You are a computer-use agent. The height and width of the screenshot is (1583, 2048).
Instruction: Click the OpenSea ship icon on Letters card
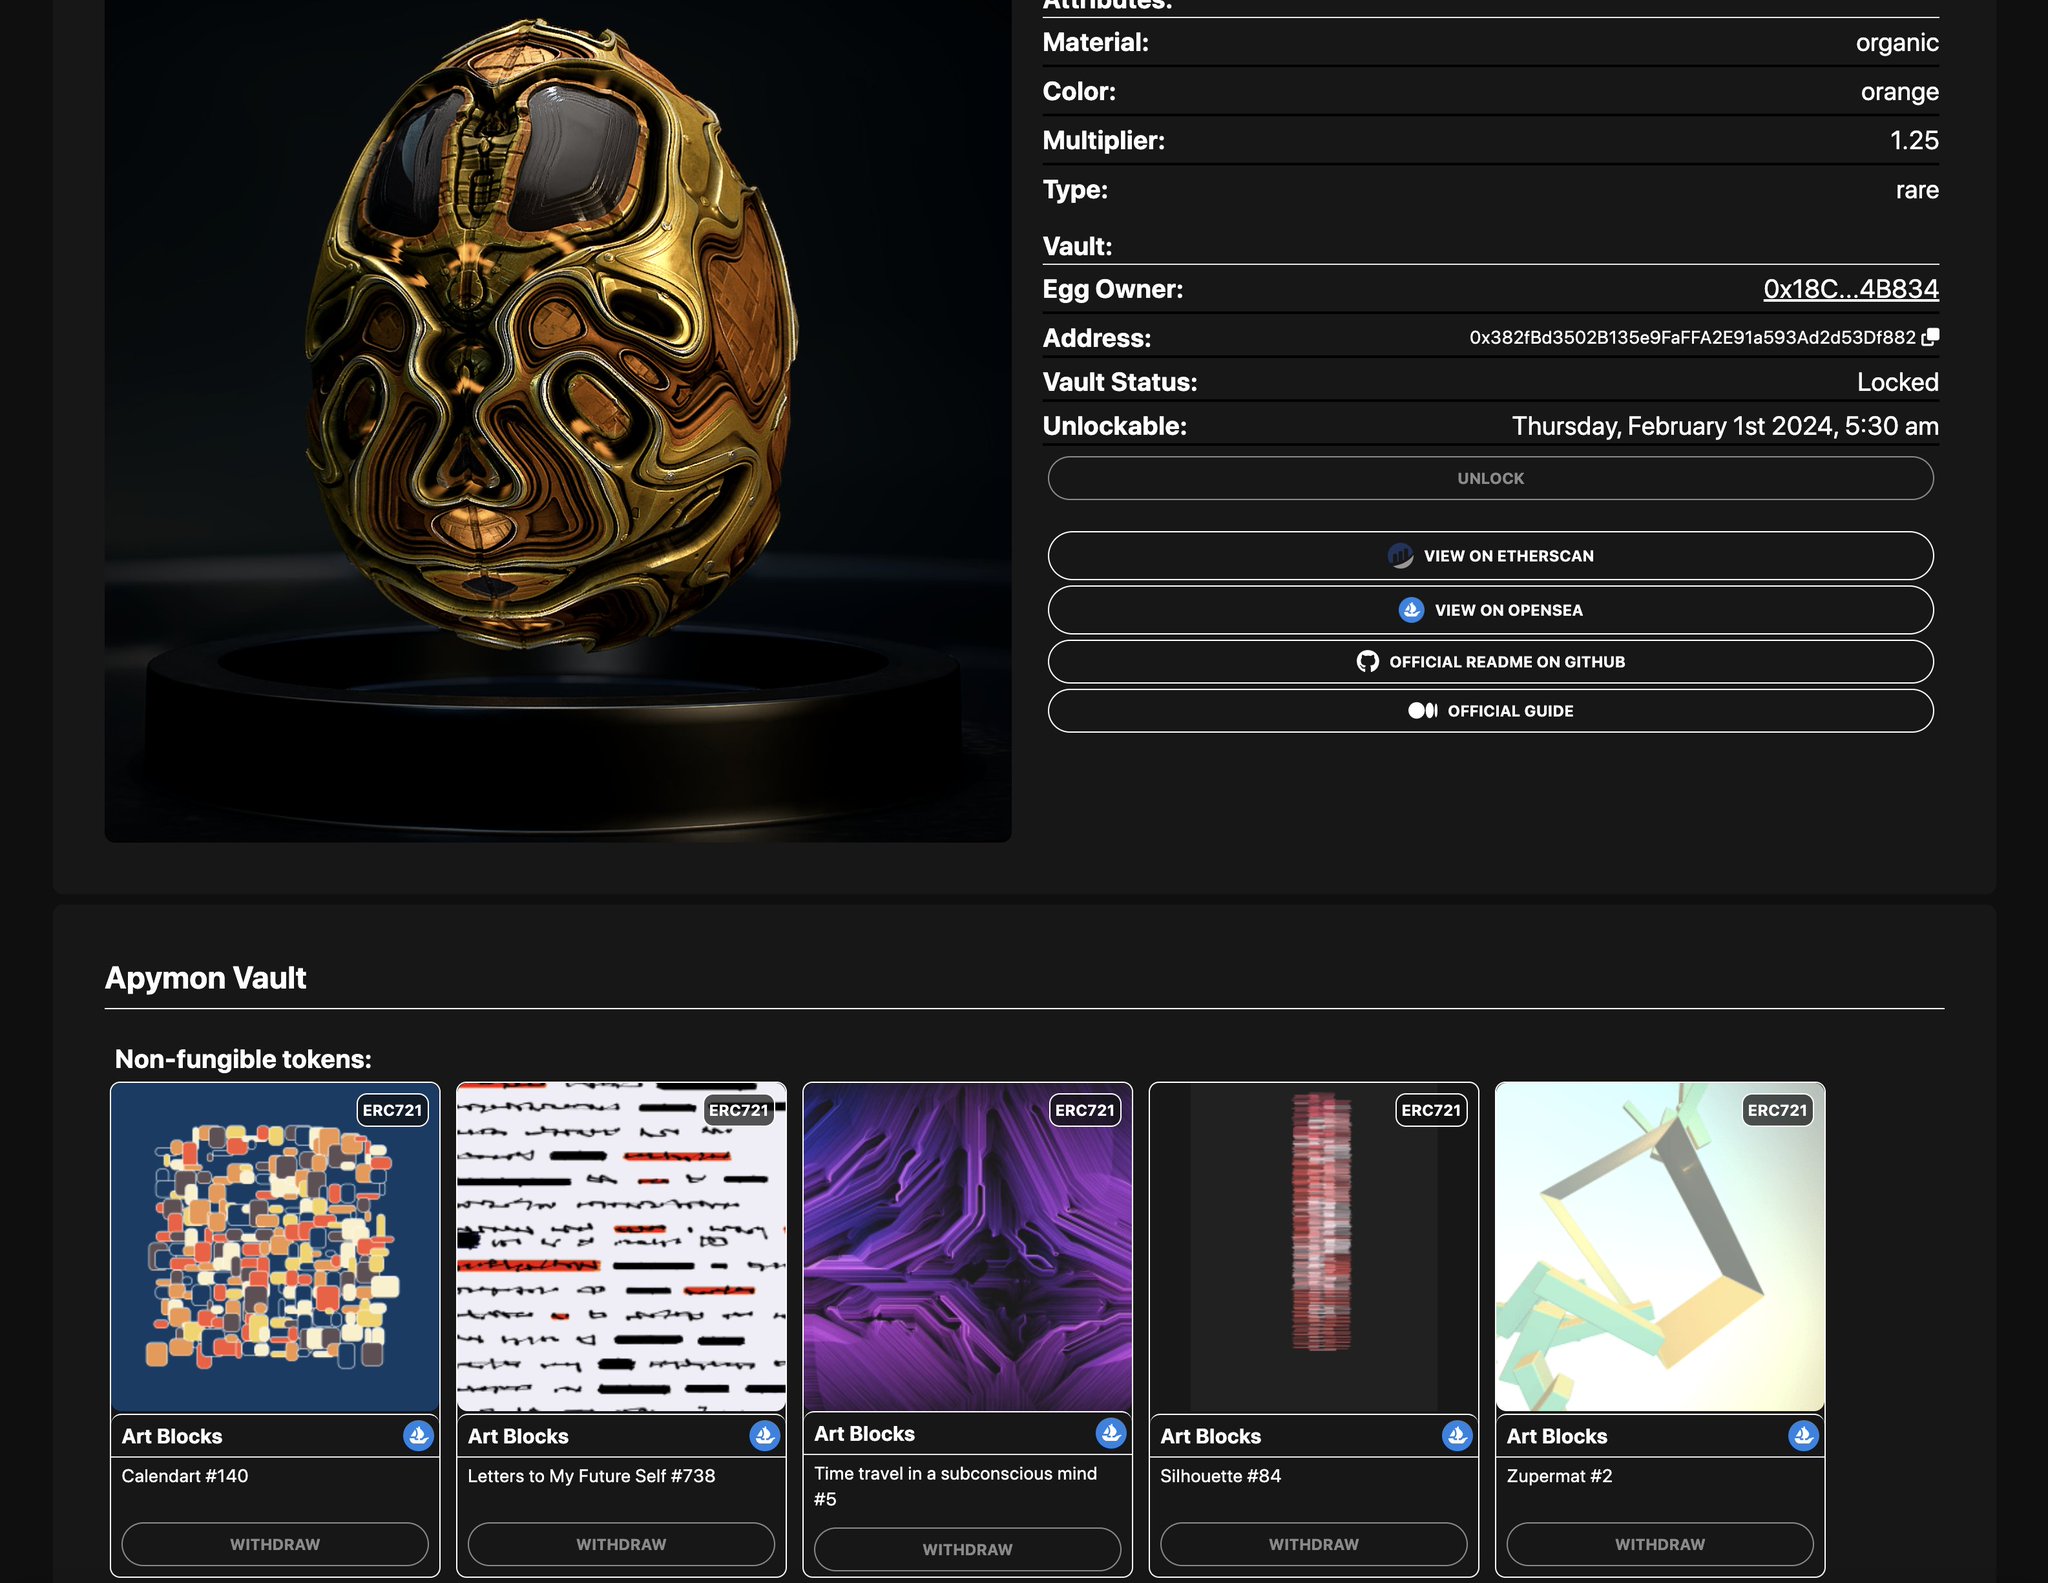click(x=765, y=1436)
